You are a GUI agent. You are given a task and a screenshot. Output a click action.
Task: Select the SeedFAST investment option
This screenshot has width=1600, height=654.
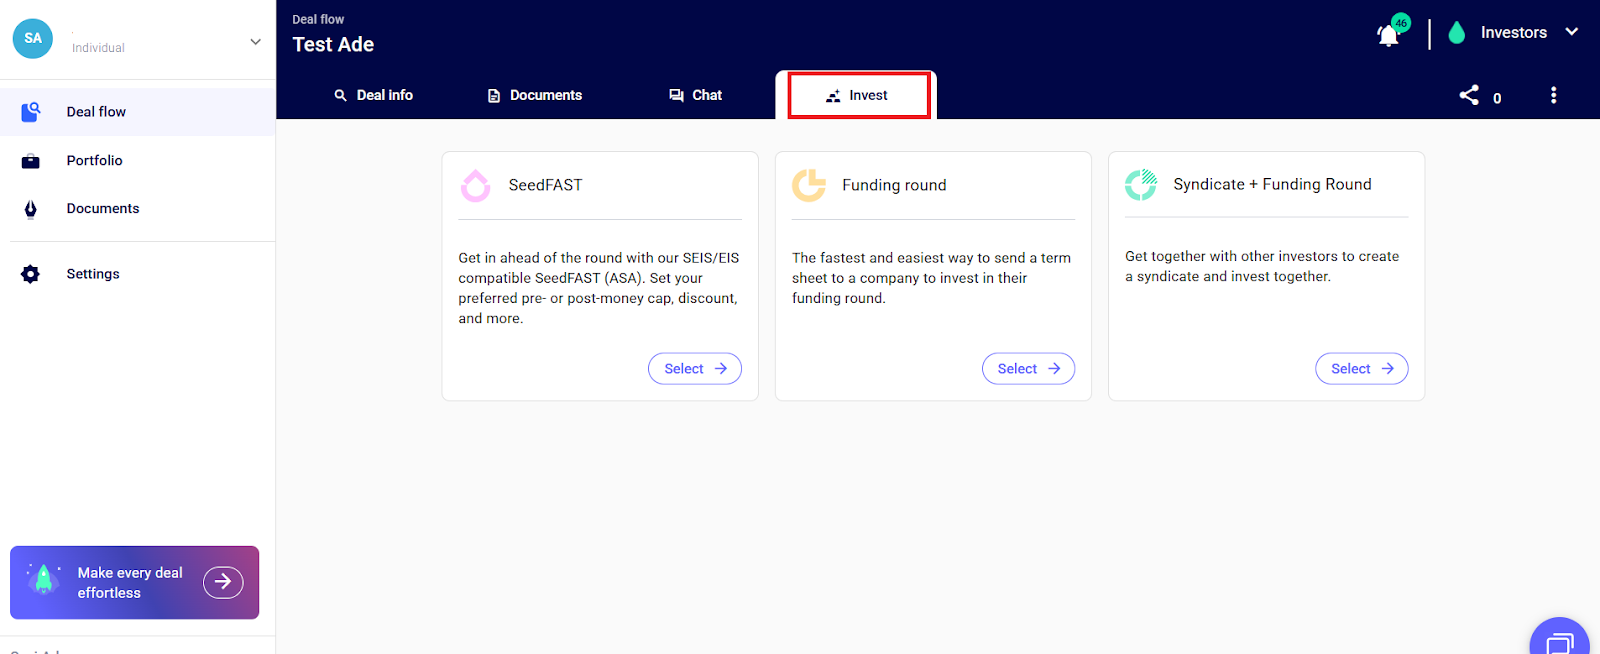[x=694, y=368]
